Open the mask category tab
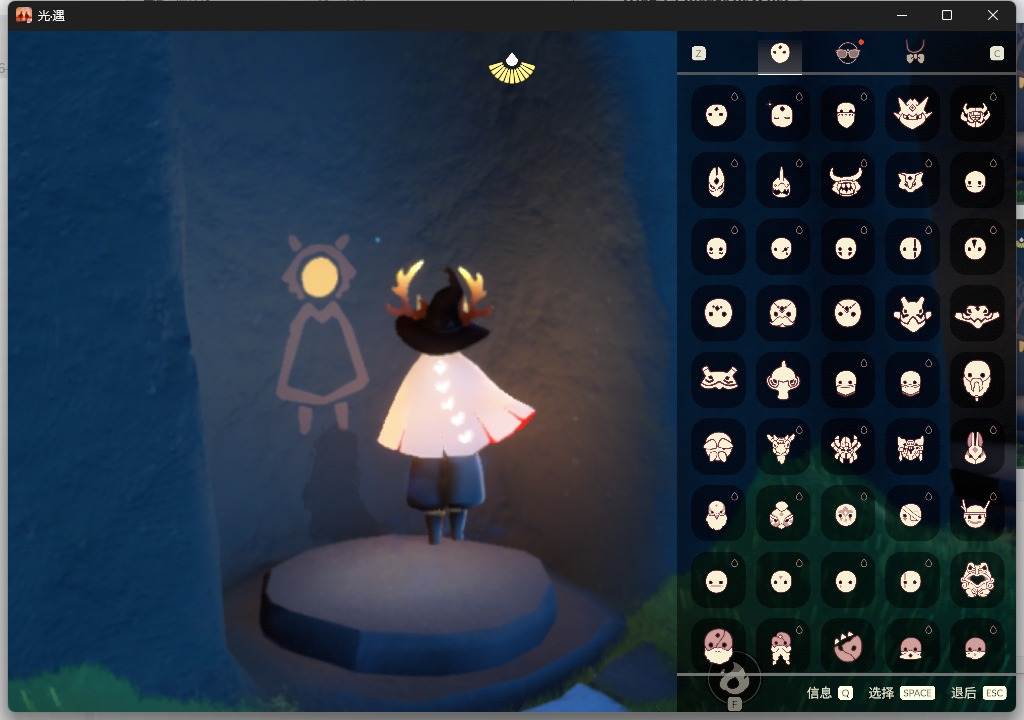This screenshot has width=1024, height=720. 780,53
